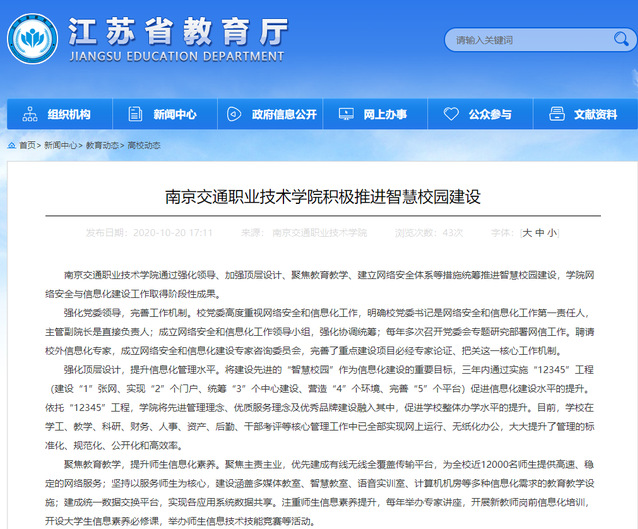This screenshot has height=529, width=638.
Task: Open the 网上办事 navigation menu
Action: [x=384, y=114]
